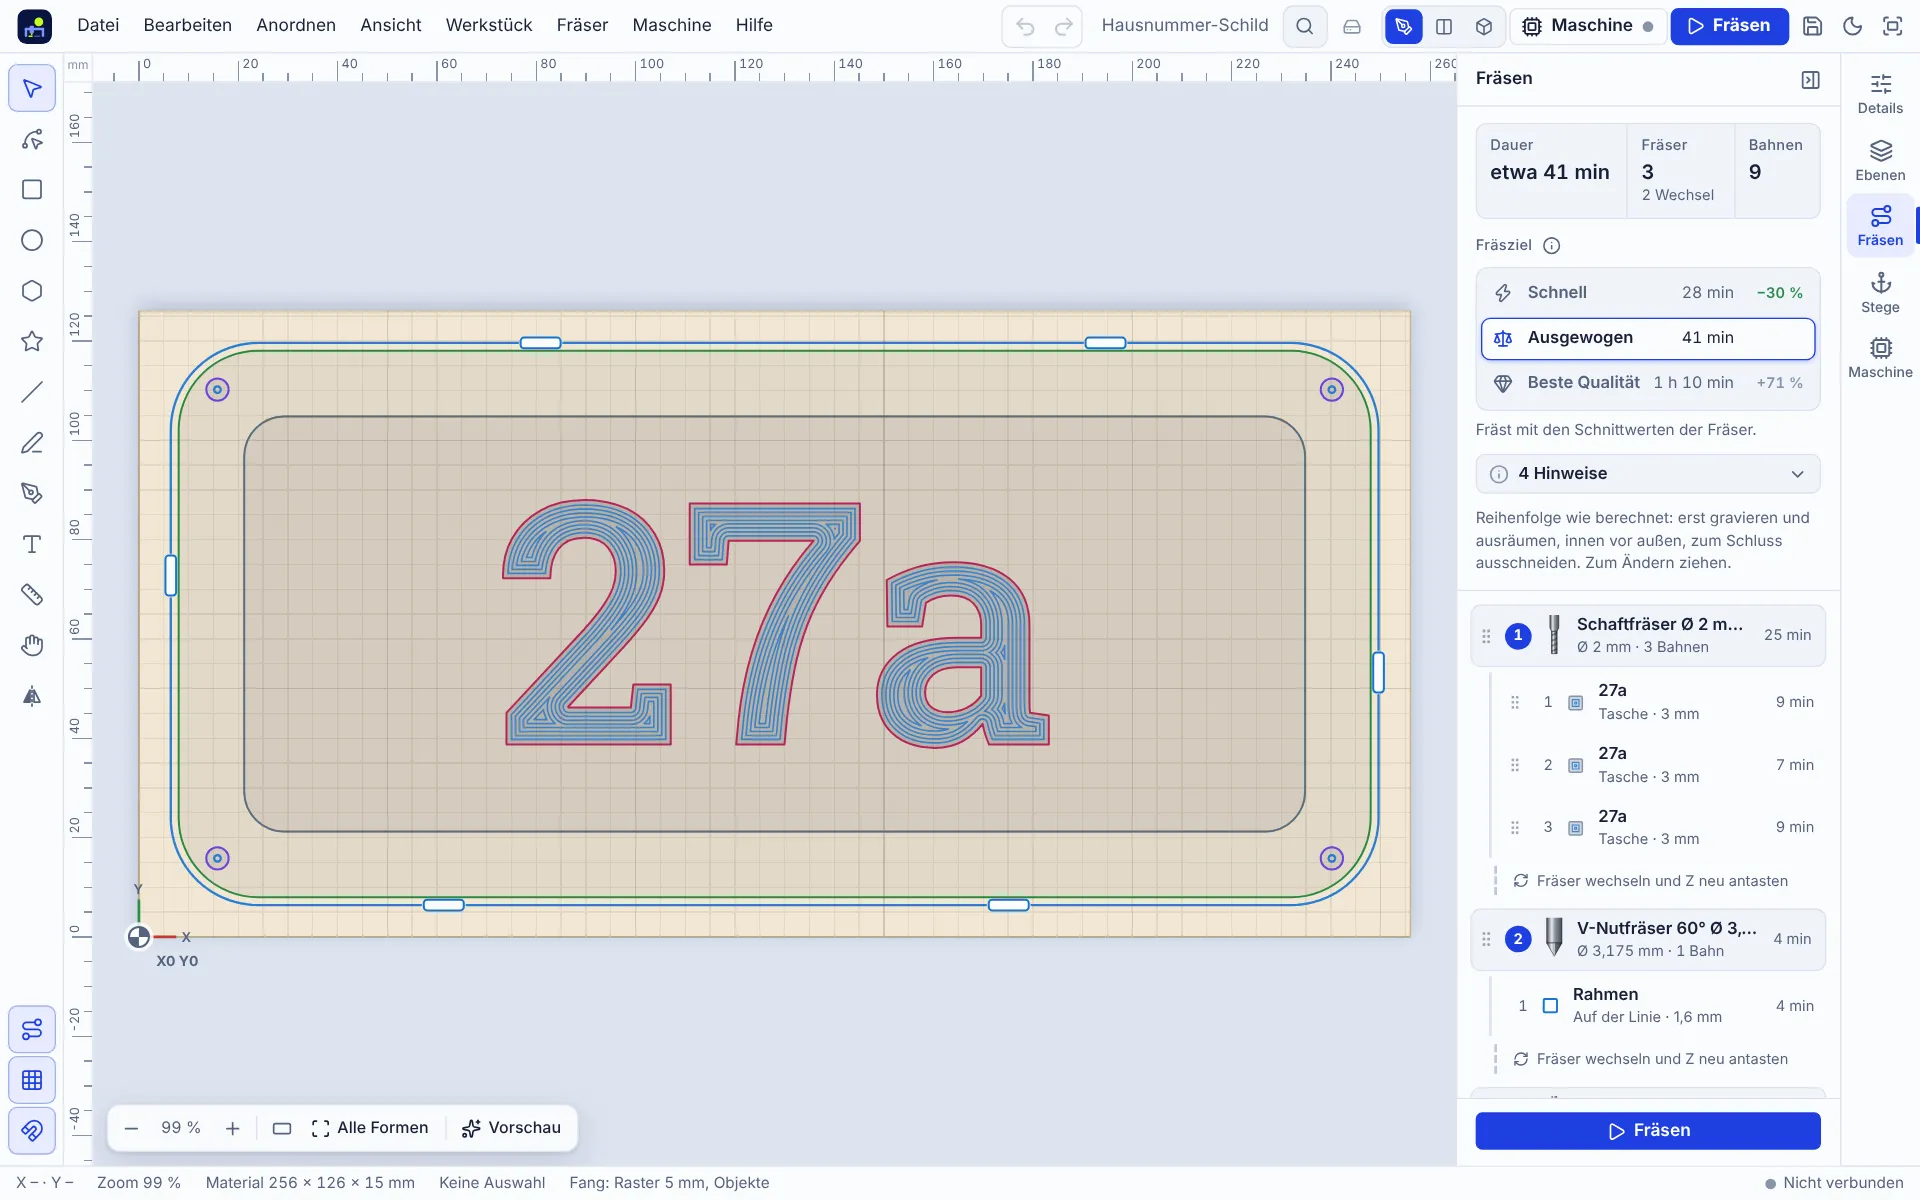1920x1200 pixels.
Task: Choose the Beste Qualität milling goal
Action: point(1648,383)
